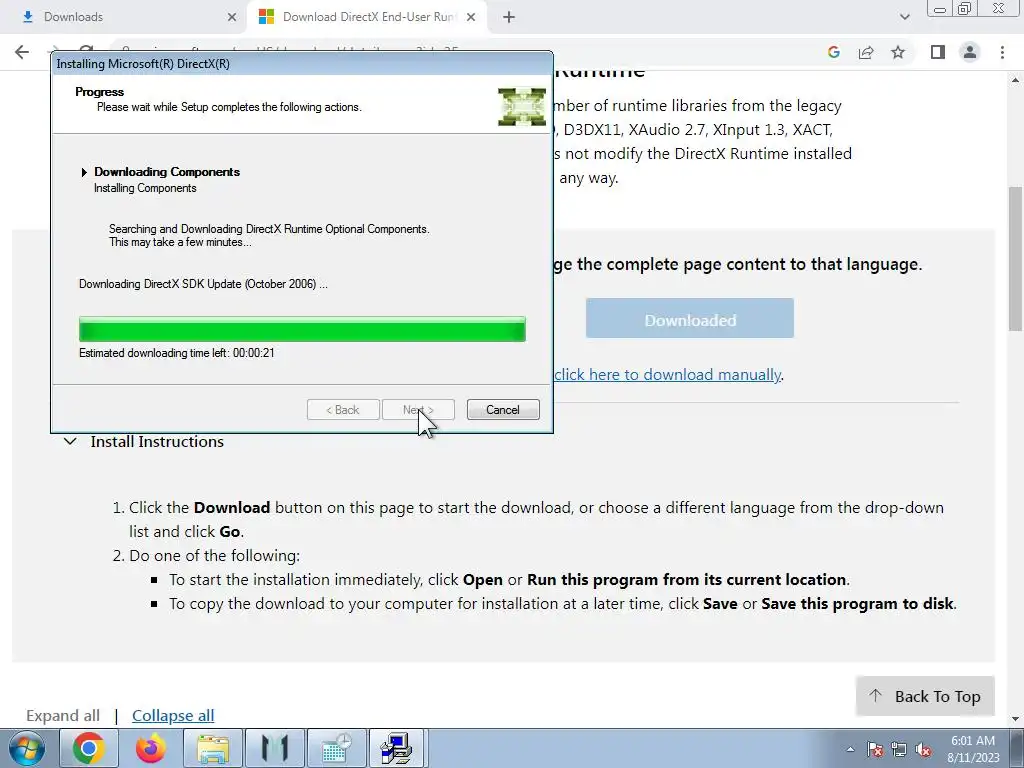Click the Collapse all link

point(173,715)
